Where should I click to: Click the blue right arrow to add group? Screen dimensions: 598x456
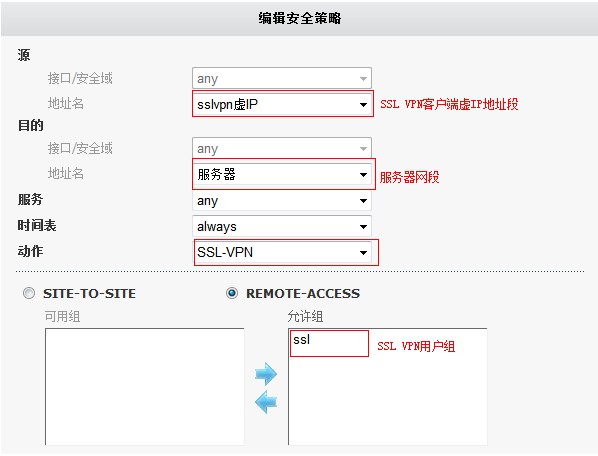[x=266, y=374]
